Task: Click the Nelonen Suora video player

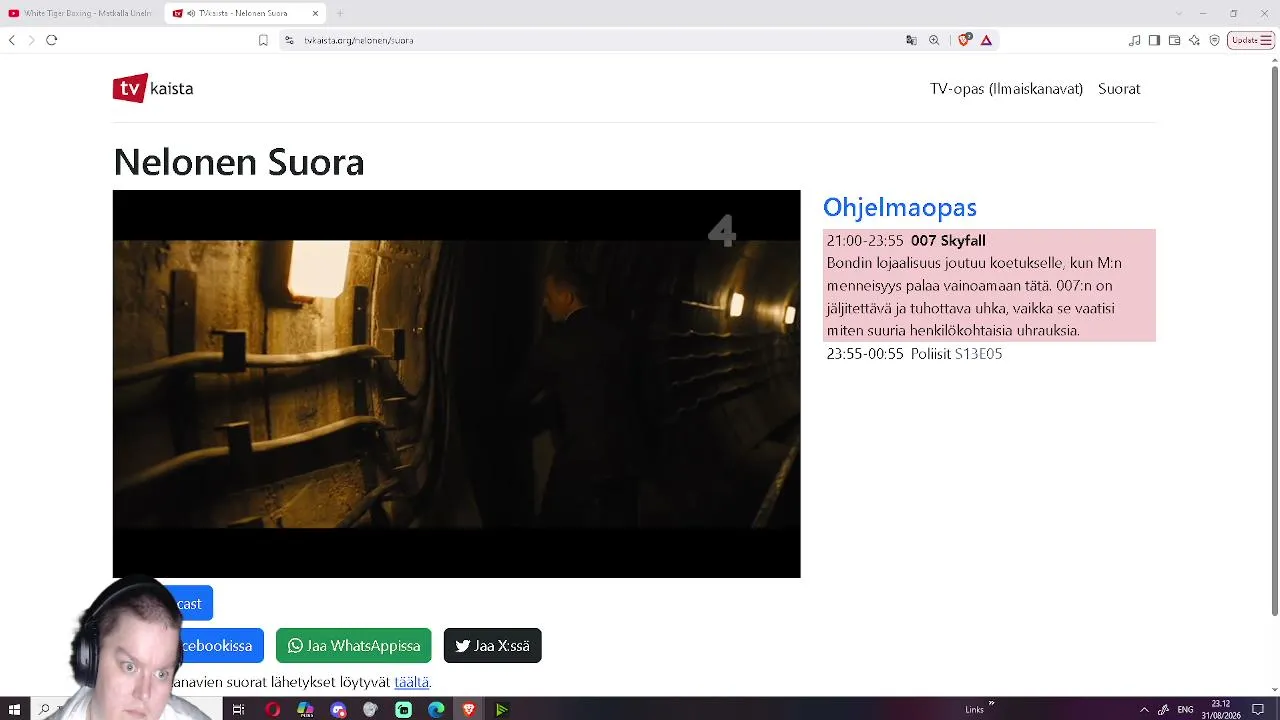Action: [x=457, y=384]
